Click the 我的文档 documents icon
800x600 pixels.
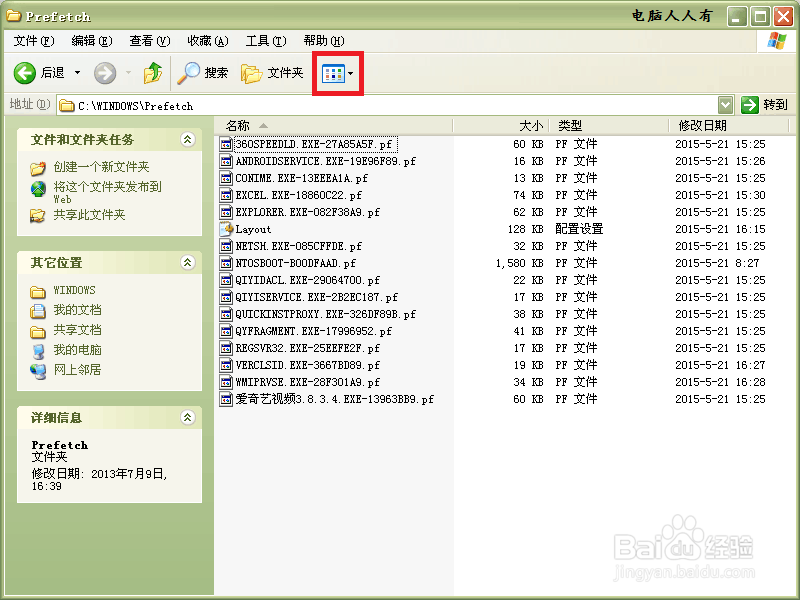pos(38,311)
